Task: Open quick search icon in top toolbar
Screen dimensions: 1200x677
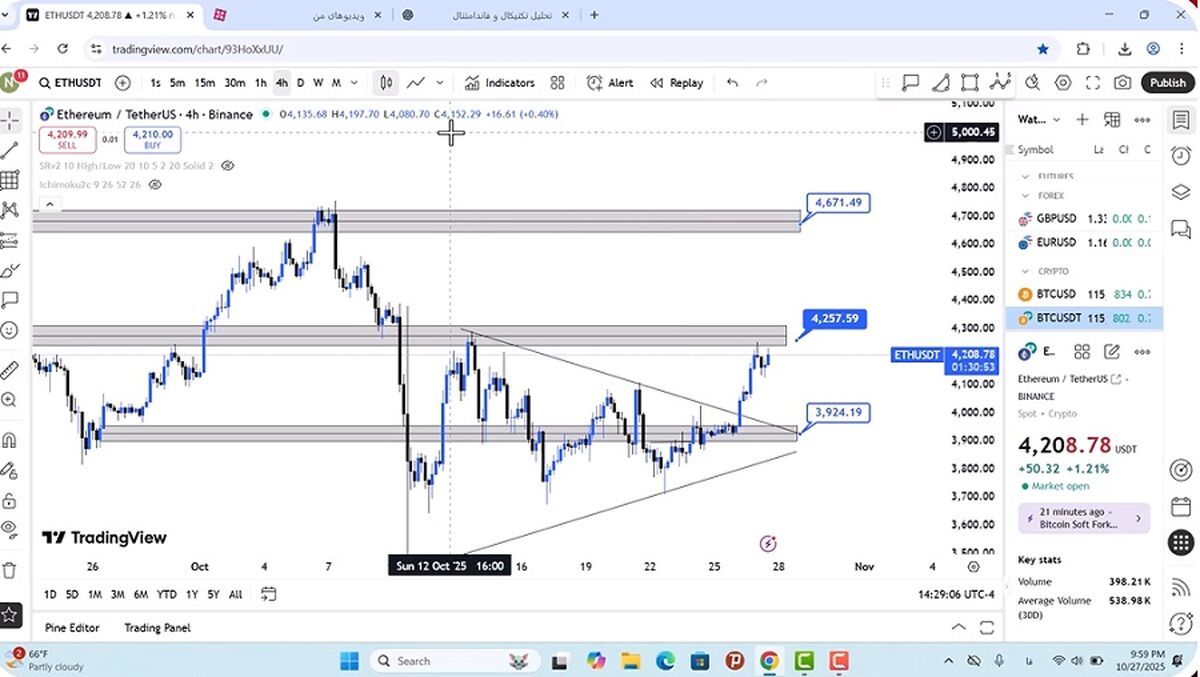Action: (1032, 83)
